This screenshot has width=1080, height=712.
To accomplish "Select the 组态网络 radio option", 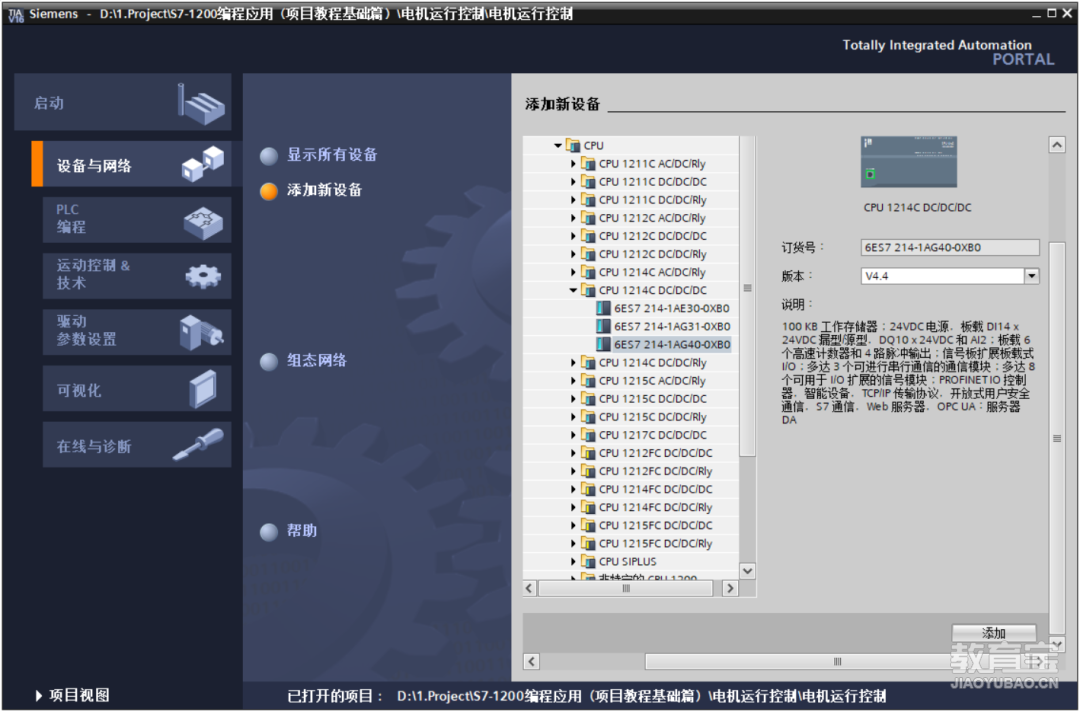I will pos(269,361).
